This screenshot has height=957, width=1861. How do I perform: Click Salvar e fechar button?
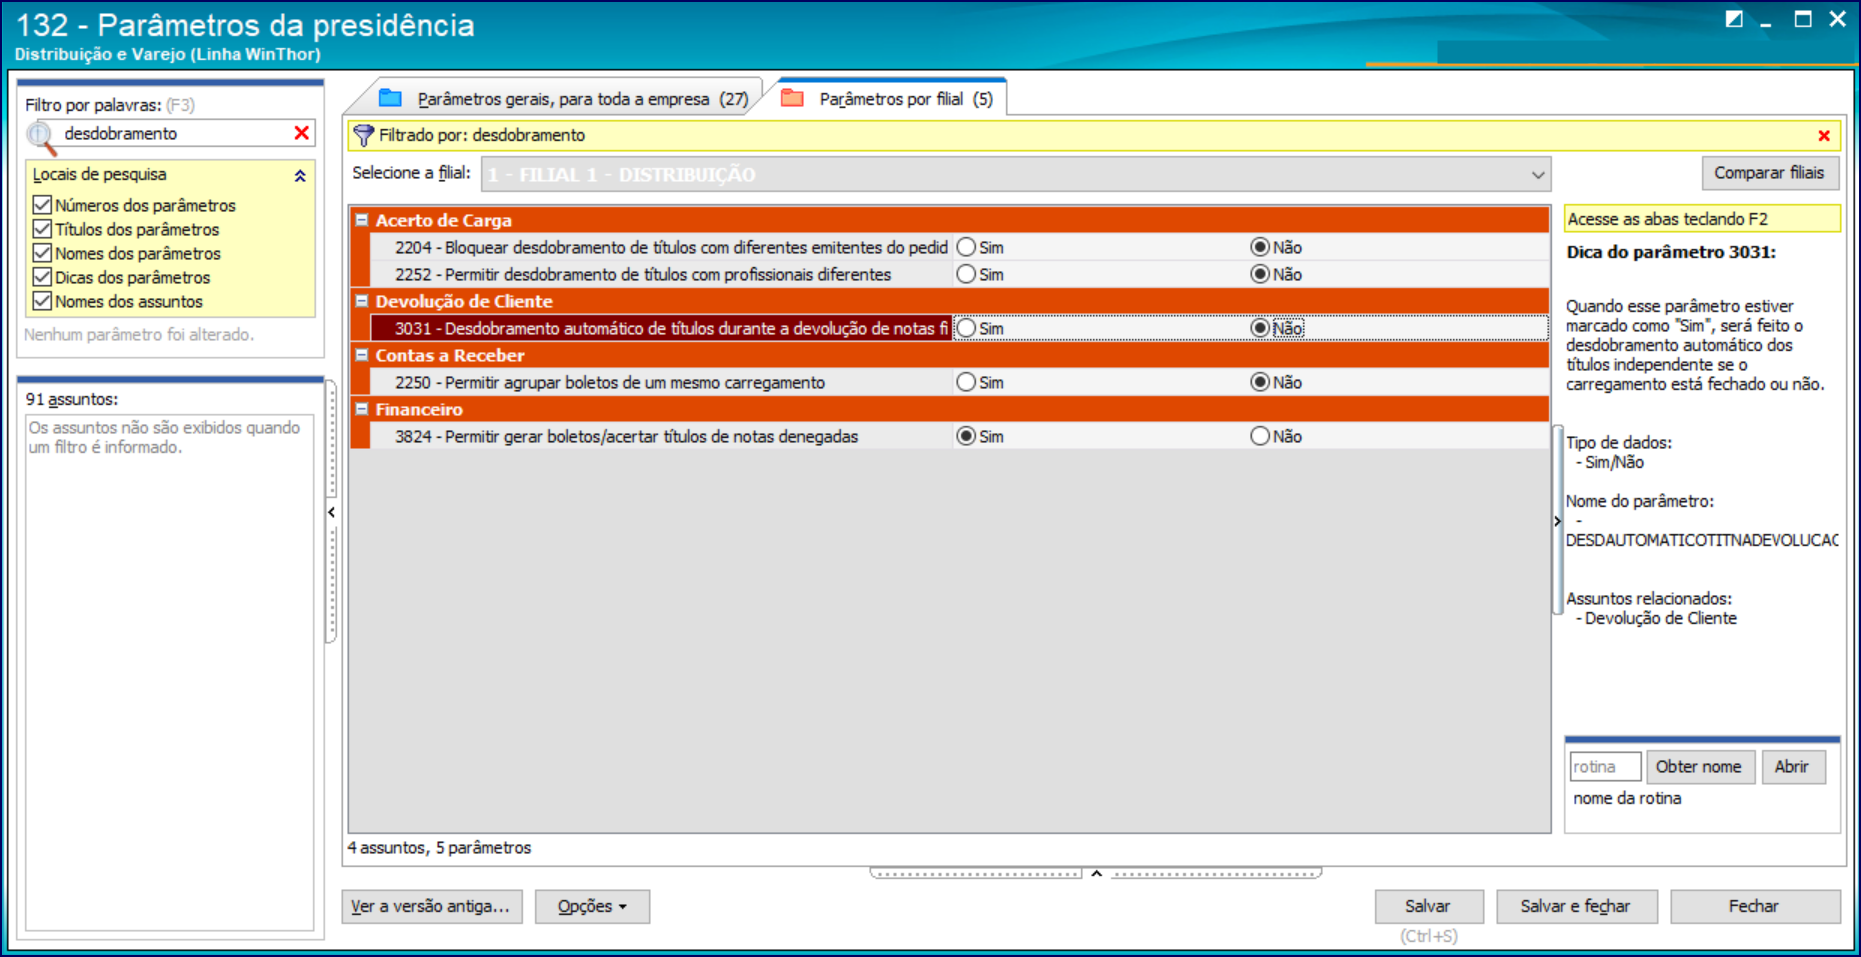click(x=1576, y=906)
